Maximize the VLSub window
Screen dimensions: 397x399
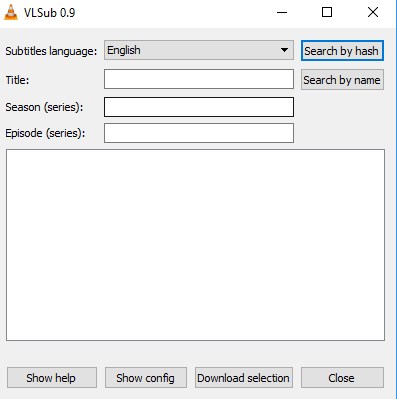click(327, 12)
